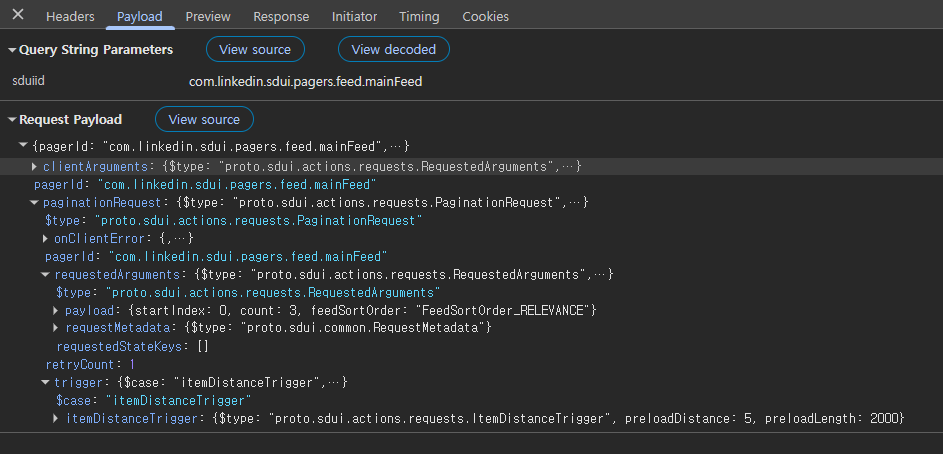Select the sduiid parameter name
Image resolution: width=943 pixels, height=454 pixels.
coord(28,81)
